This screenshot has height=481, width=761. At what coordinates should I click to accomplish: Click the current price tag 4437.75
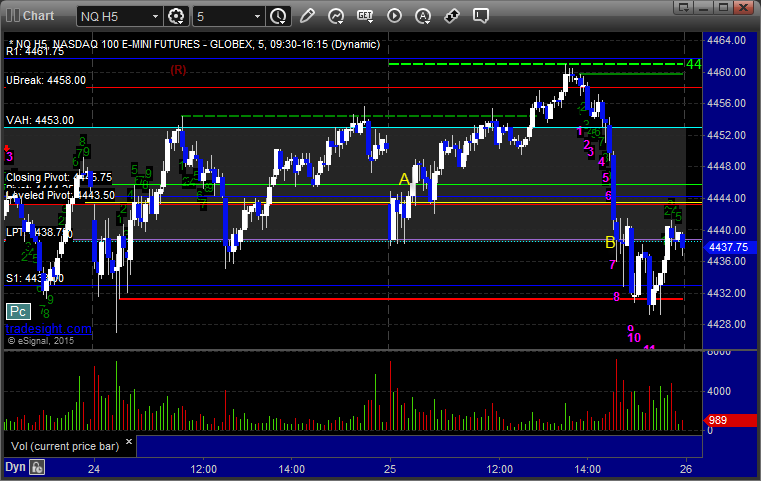(728, 248)
